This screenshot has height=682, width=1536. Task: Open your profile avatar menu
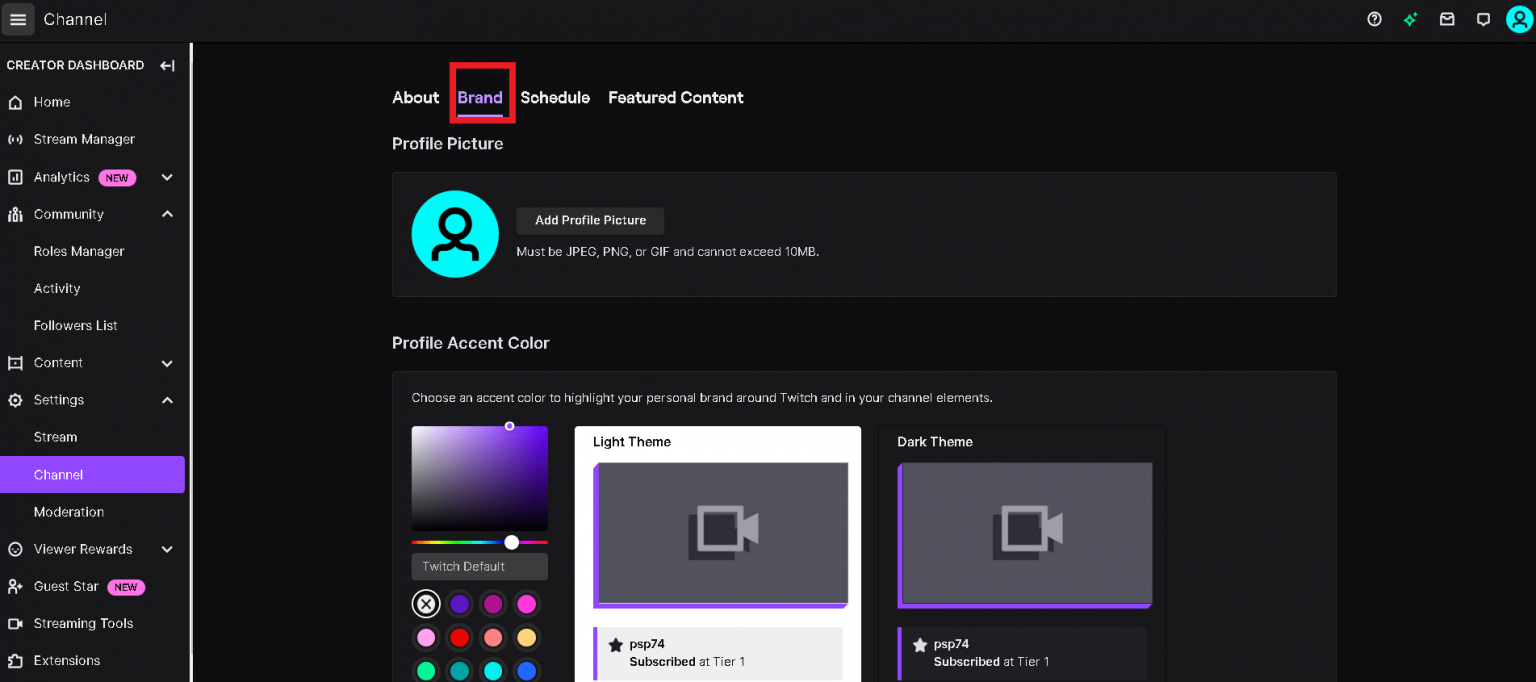pyautogui.click(x=1518, y=19)
